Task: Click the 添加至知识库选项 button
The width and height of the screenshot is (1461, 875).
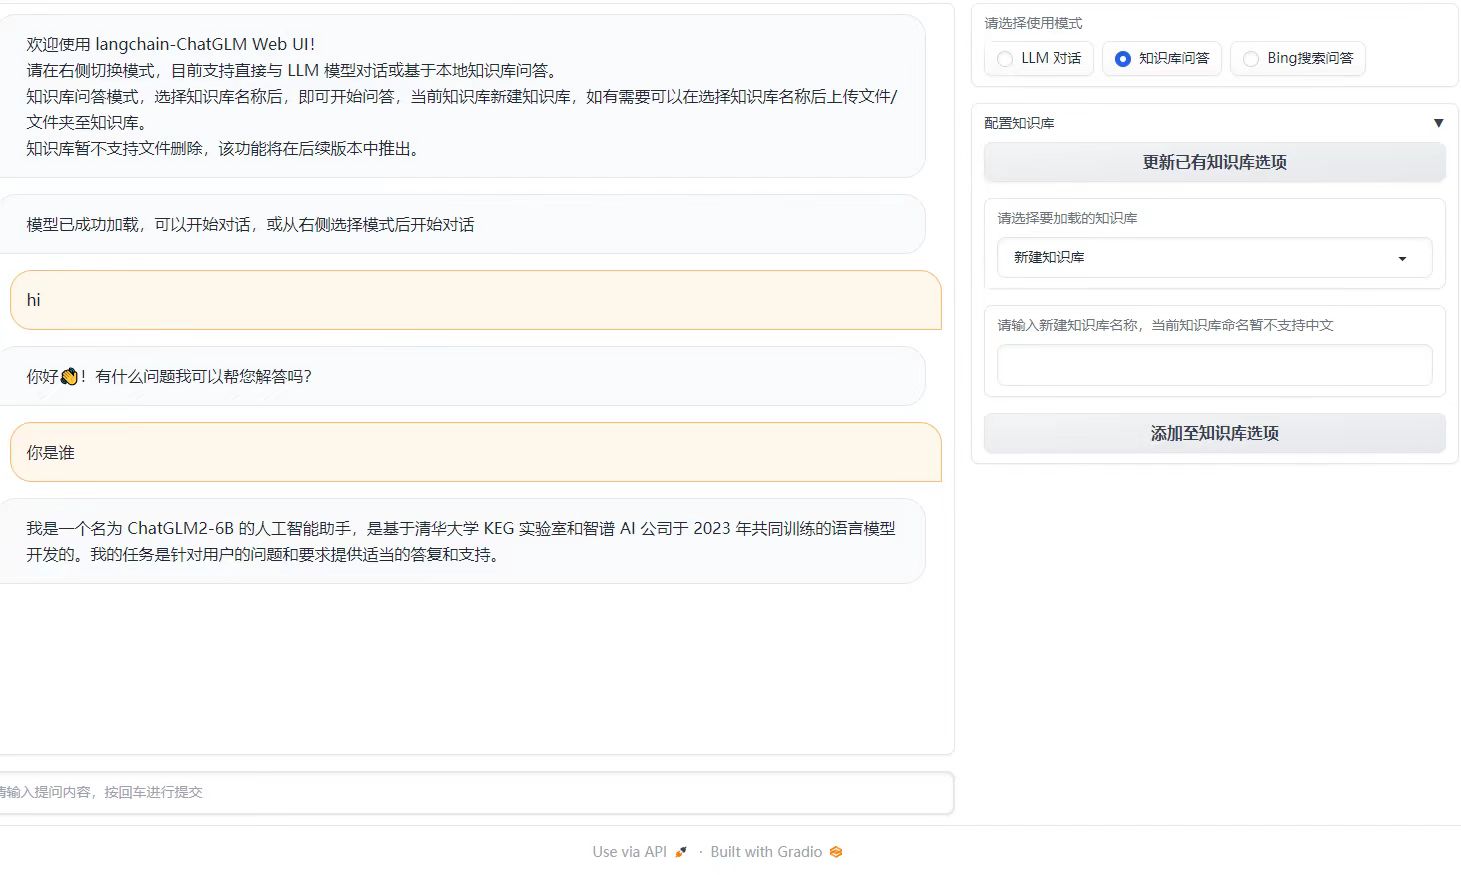Action: click(x=1215, y=433)
